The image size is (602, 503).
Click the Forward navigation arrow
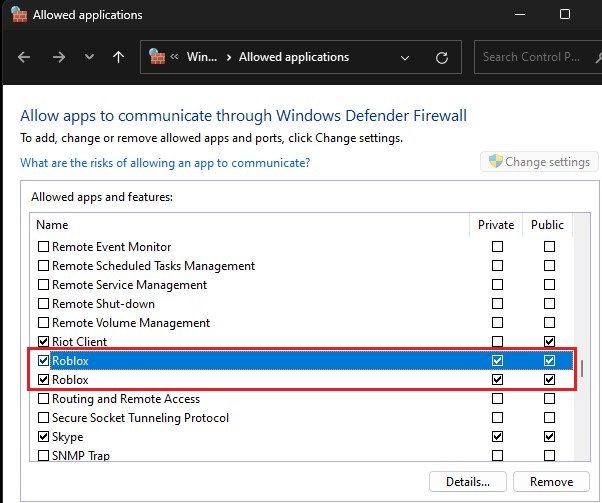(x=59, y=57)
